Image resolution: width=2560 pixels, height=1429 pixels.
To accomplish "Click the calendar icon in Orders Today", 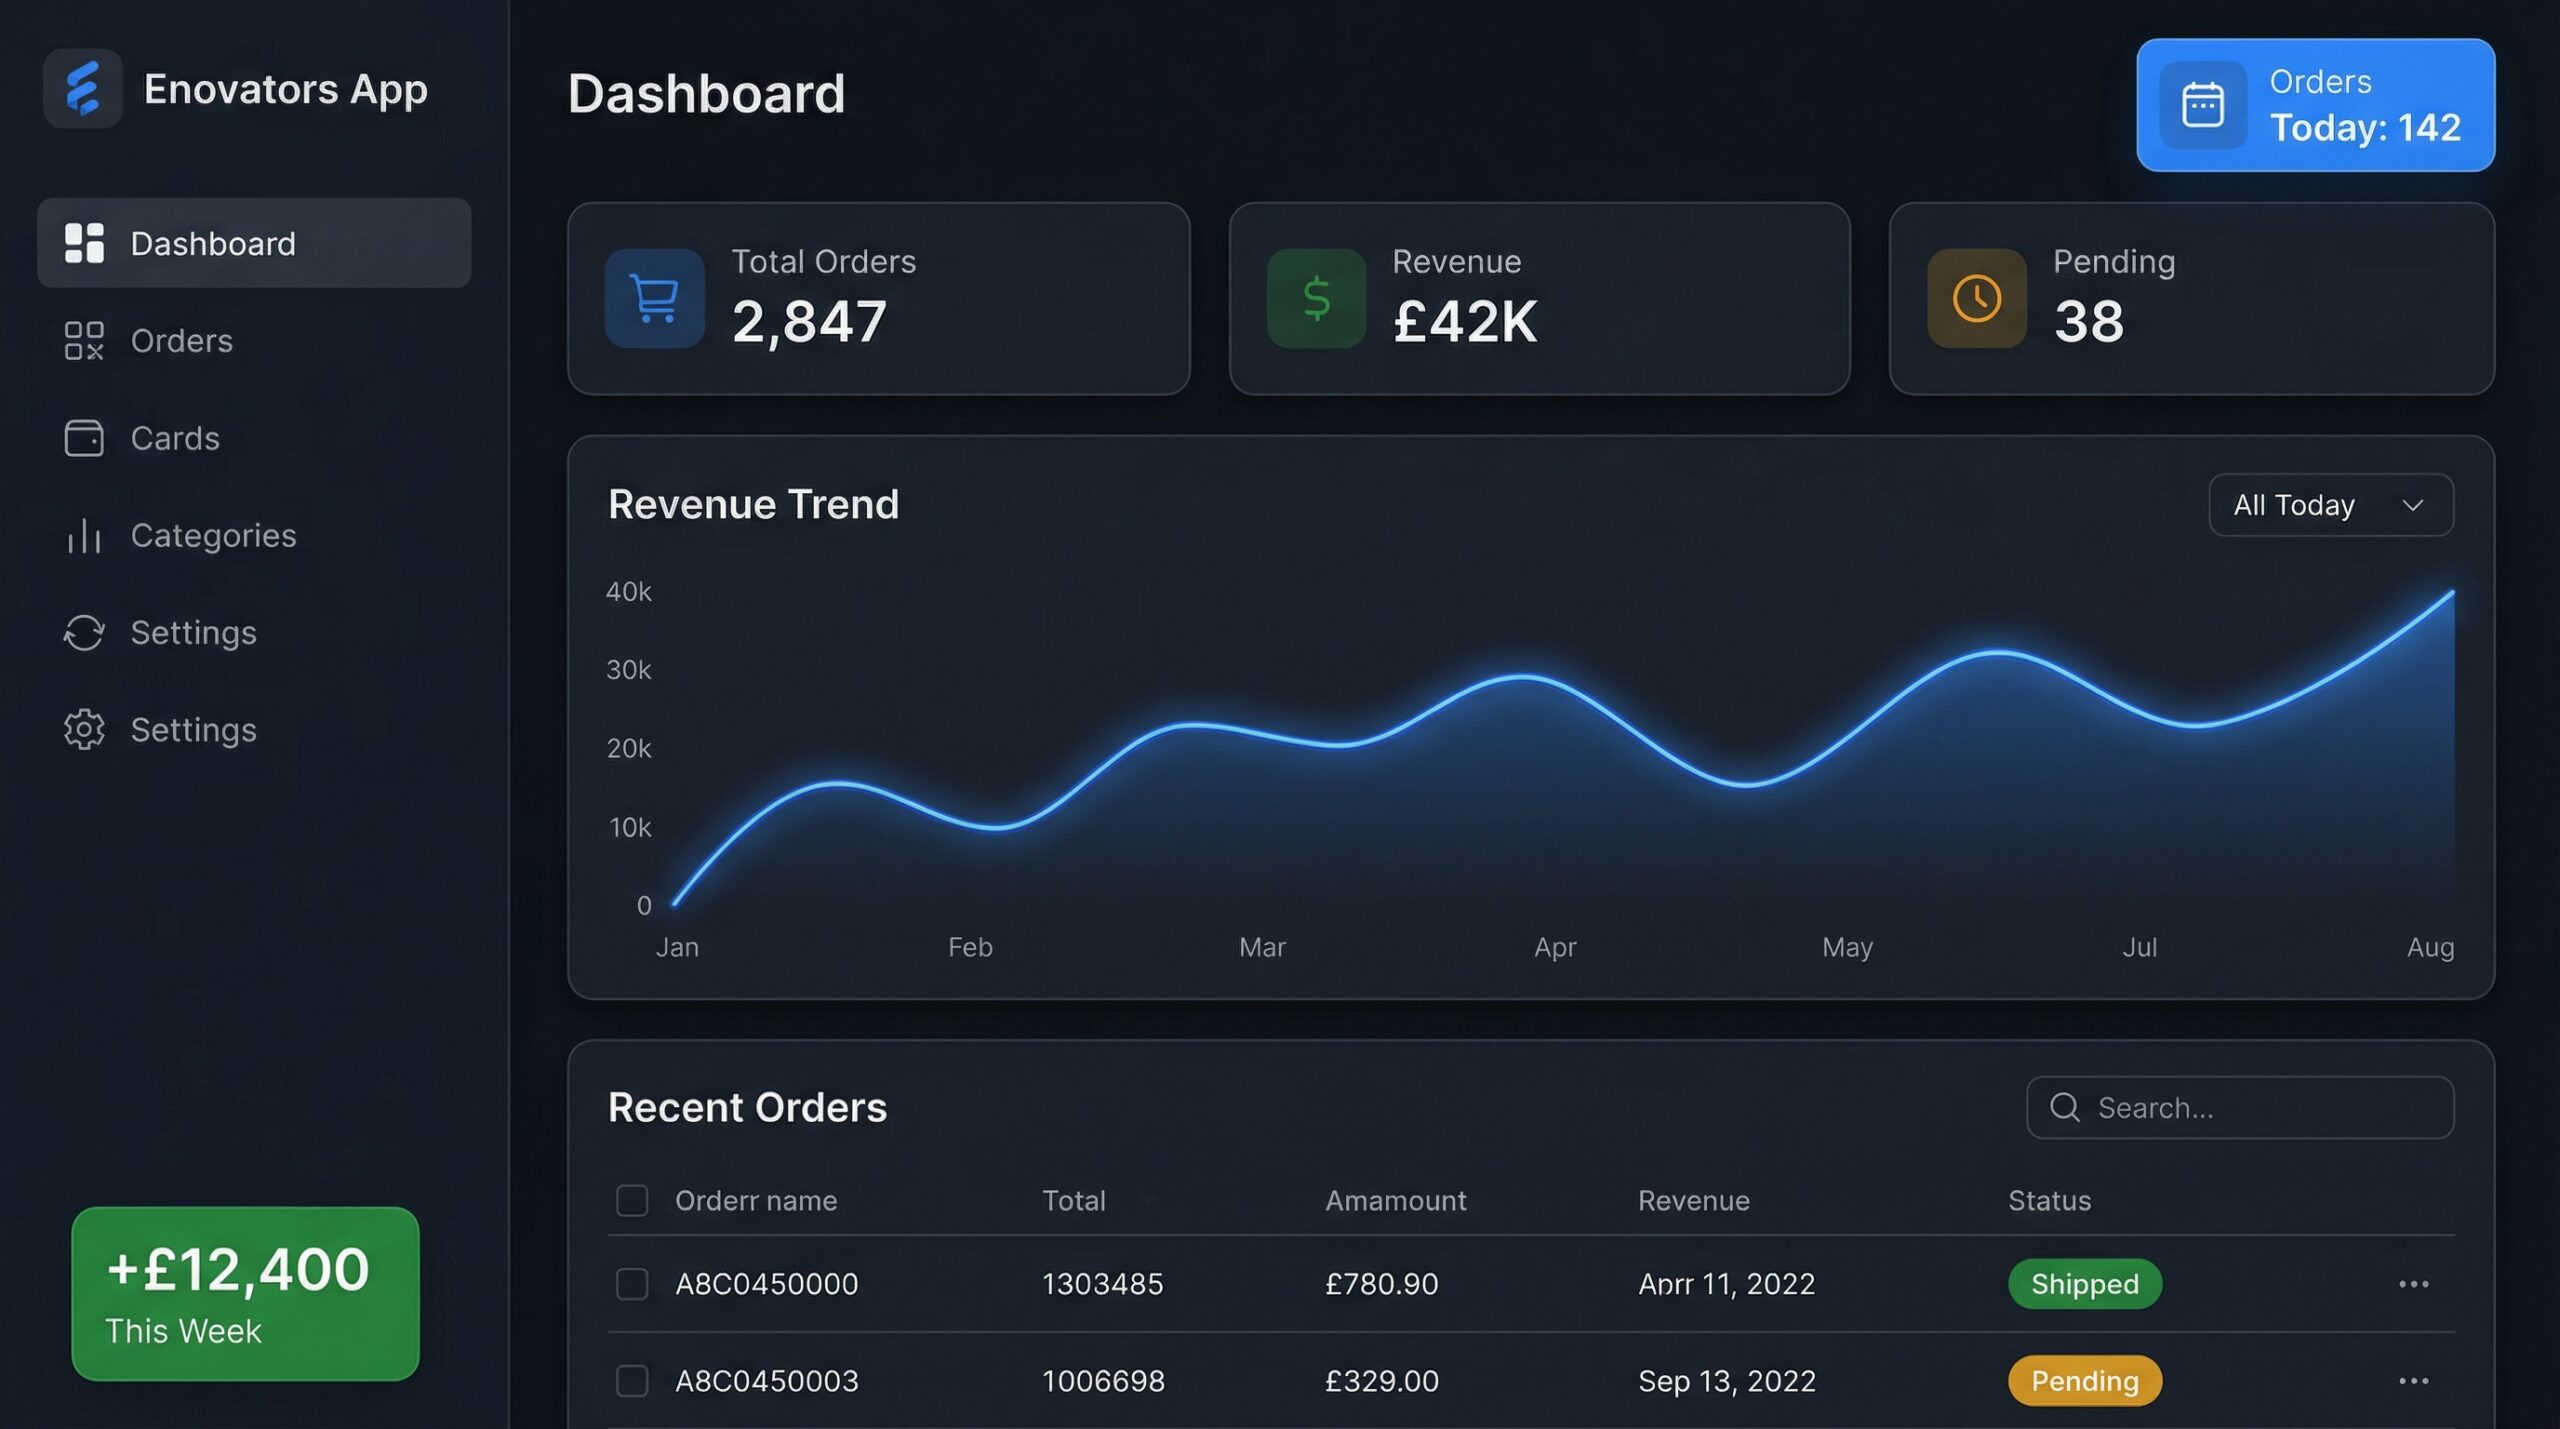I will (x=2202, y=105).
